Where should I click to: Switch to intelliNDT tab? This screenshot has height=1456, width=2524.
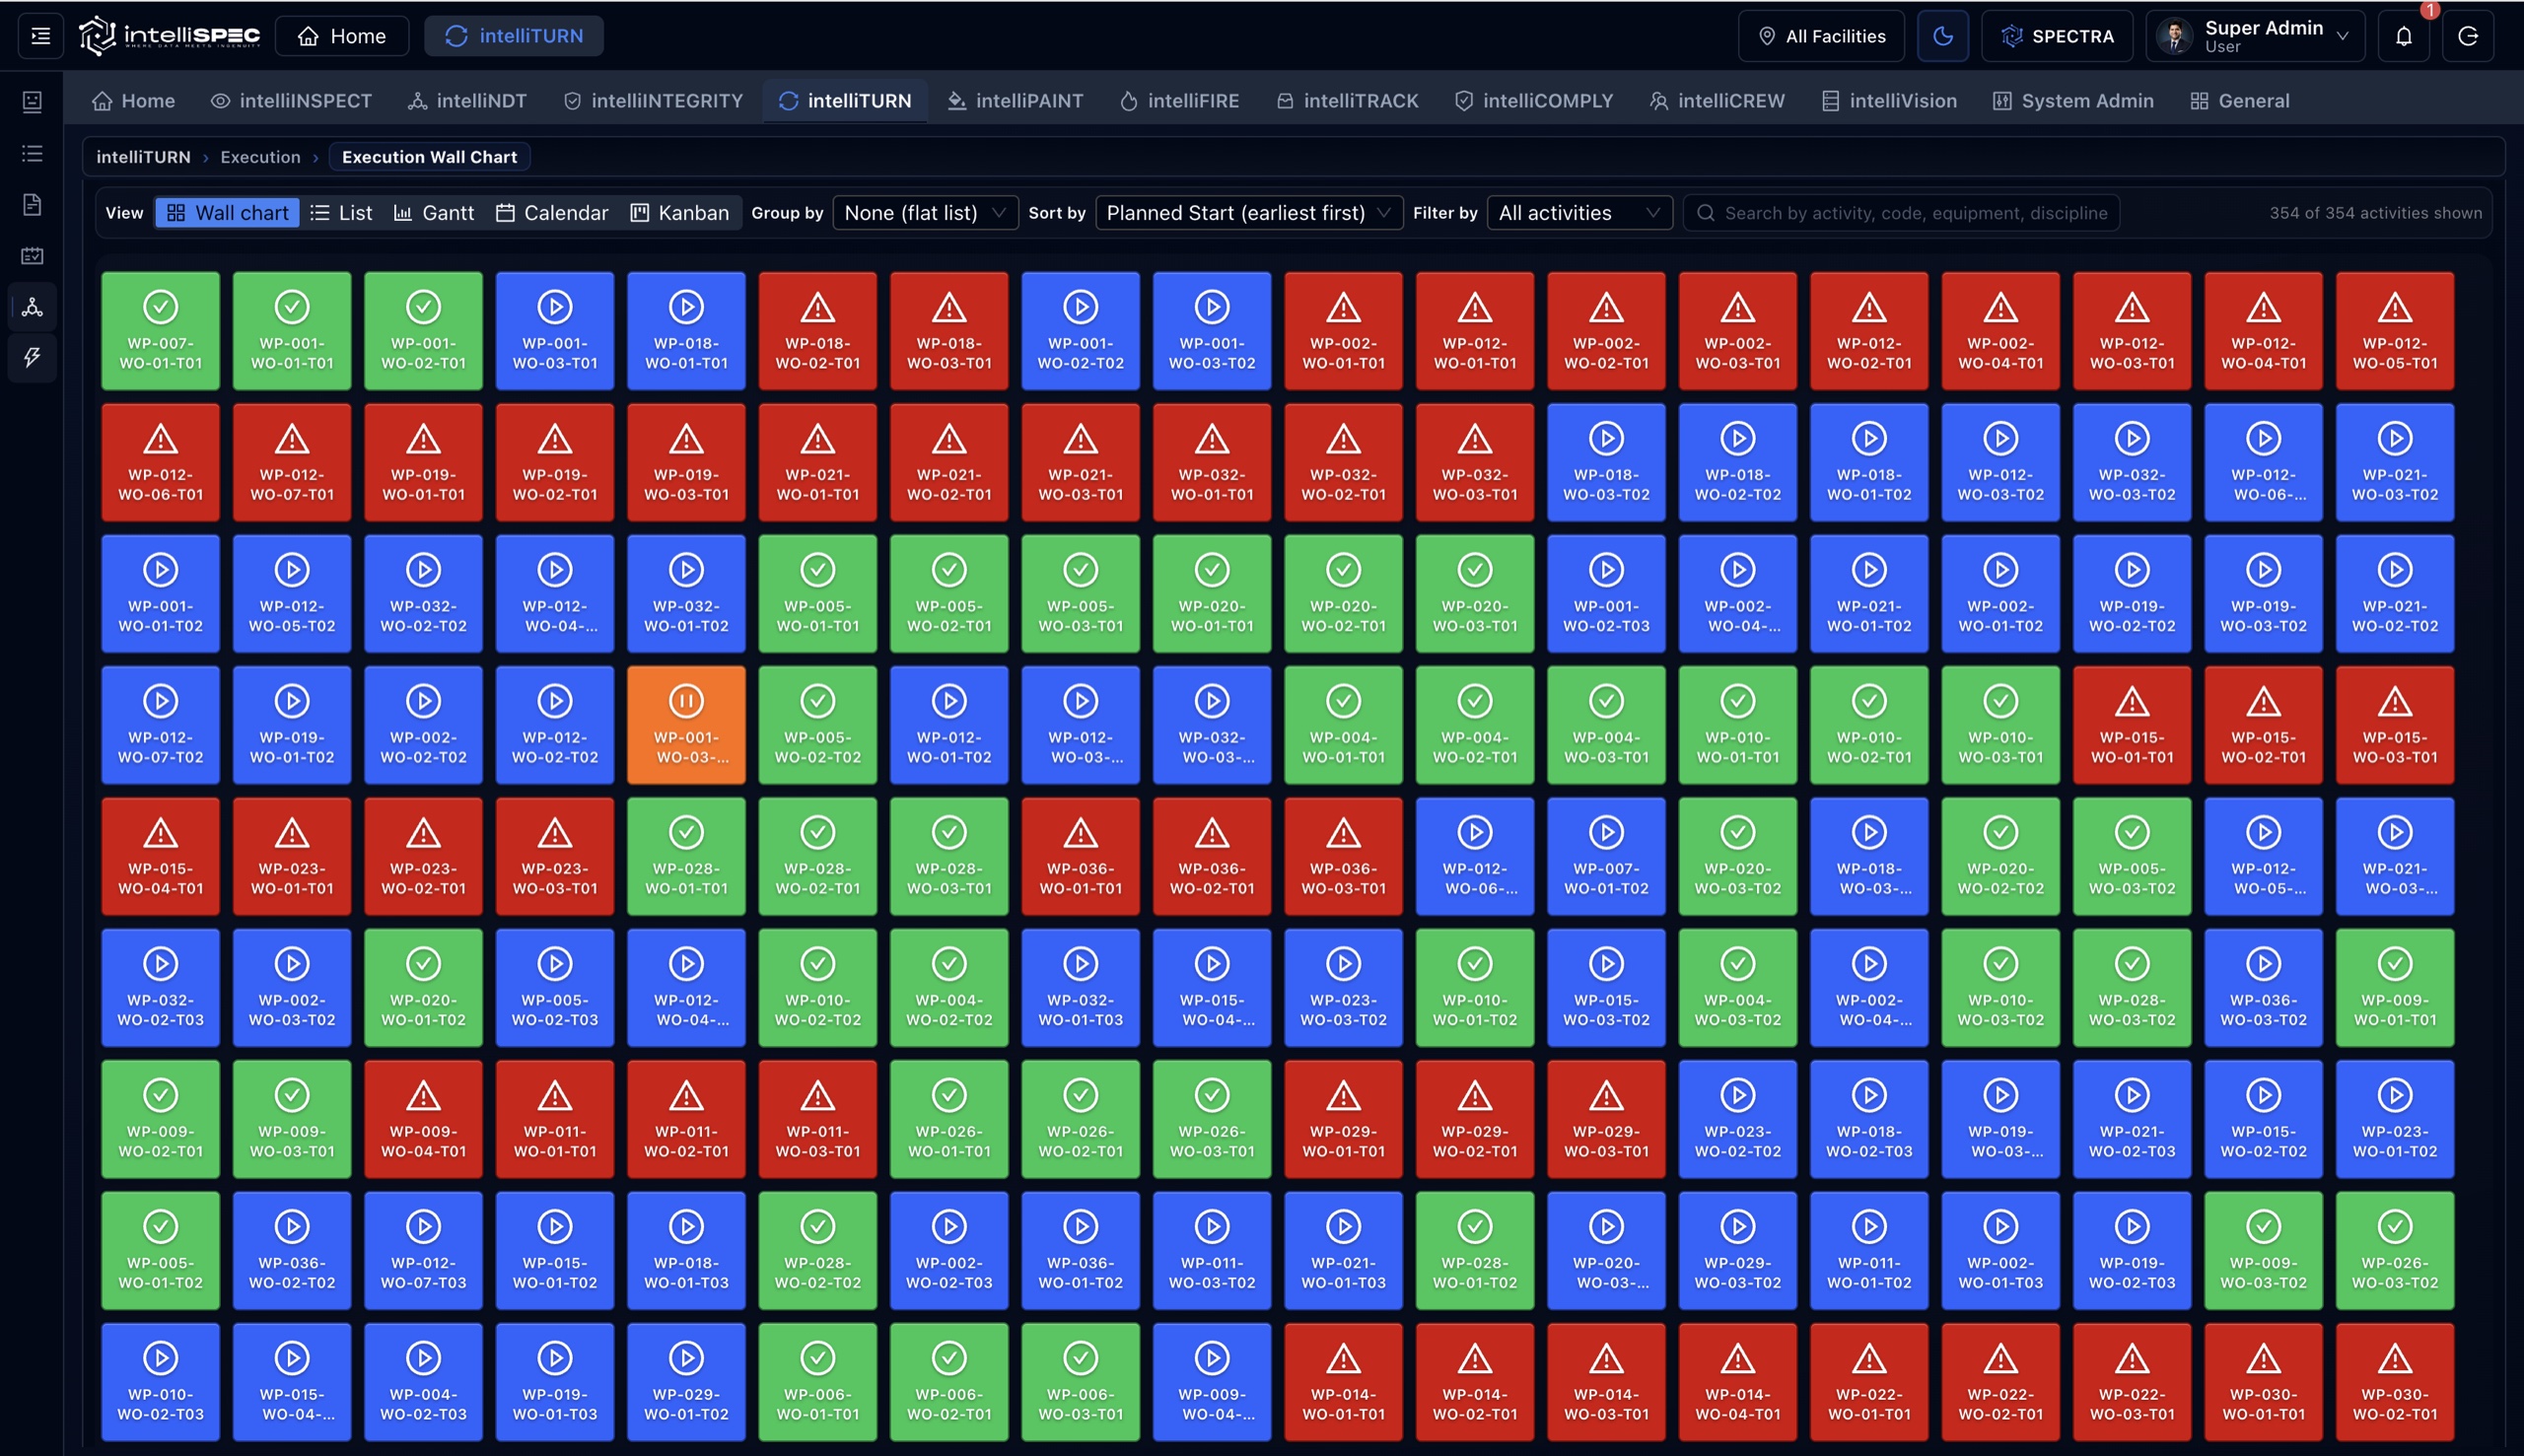tap(467, 101)
